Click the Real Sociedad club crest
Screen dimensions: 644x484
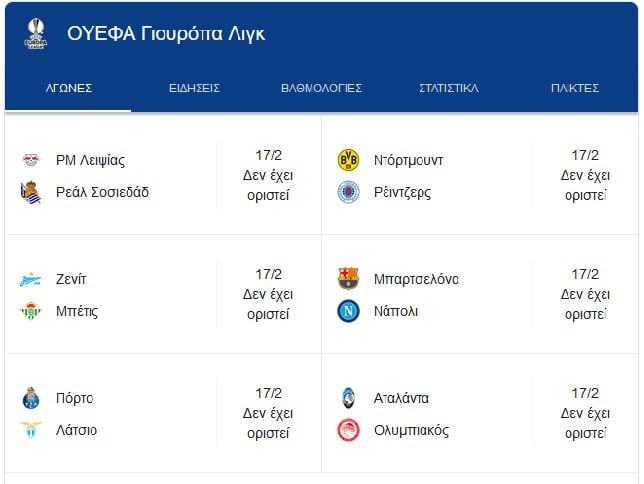31,192
